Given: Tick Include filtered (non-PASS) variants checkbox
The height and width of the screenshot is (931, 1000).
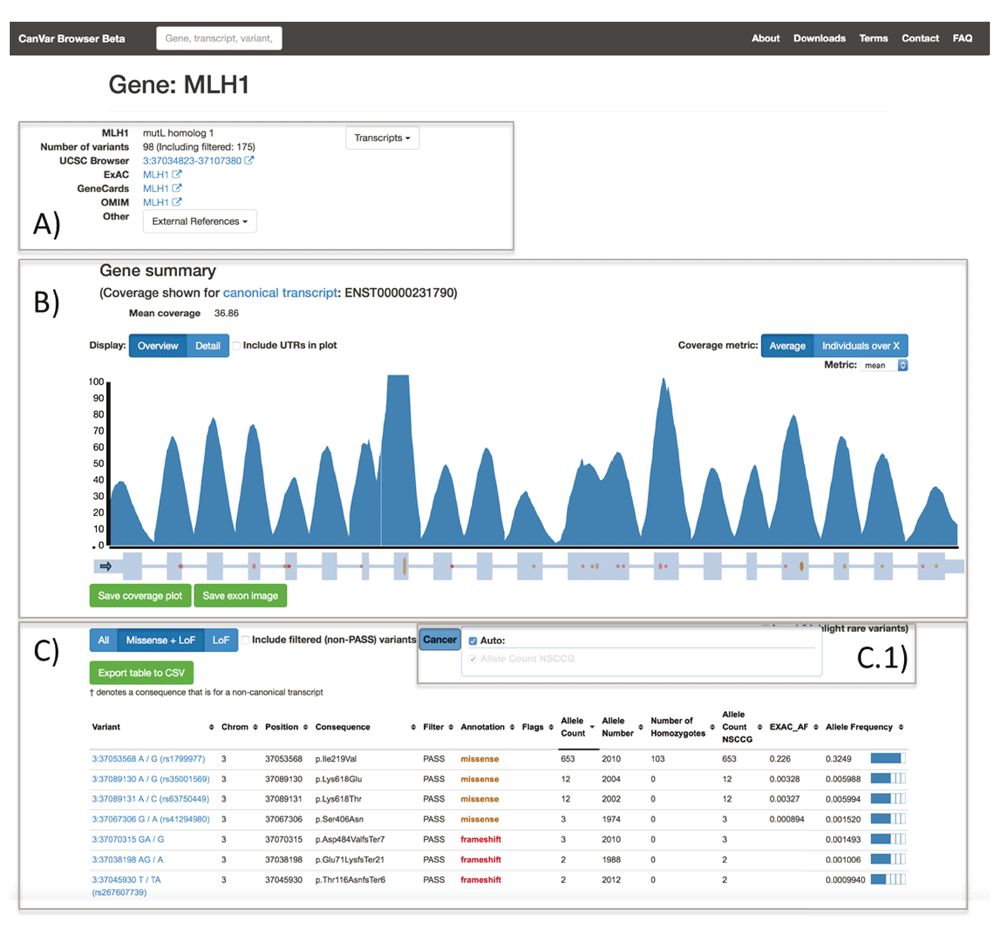Looking at the screenshot, I should point(246,640).
